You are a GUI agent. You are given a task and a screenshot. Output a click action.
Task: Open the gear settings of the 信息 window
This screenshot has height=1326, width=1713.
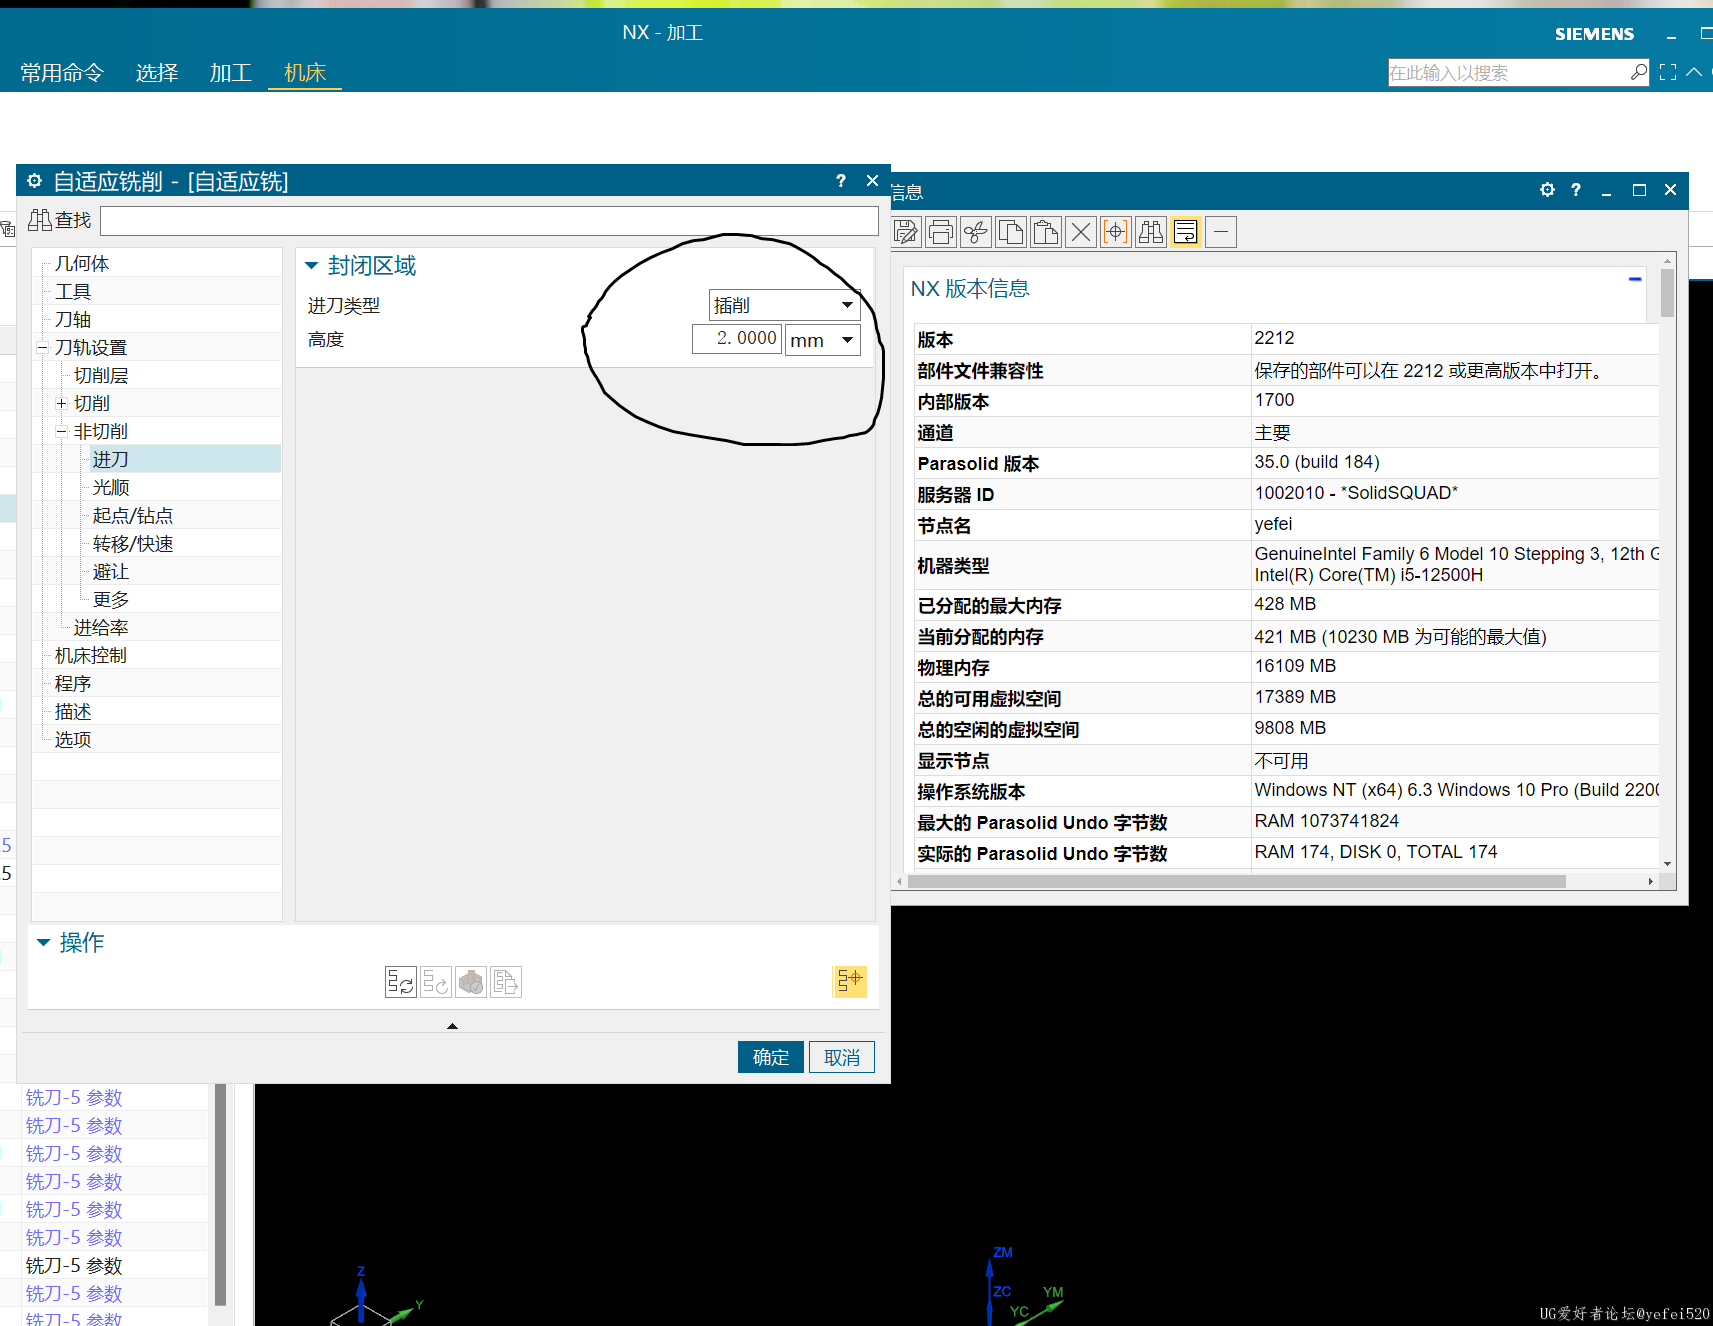pos(1547,190)
